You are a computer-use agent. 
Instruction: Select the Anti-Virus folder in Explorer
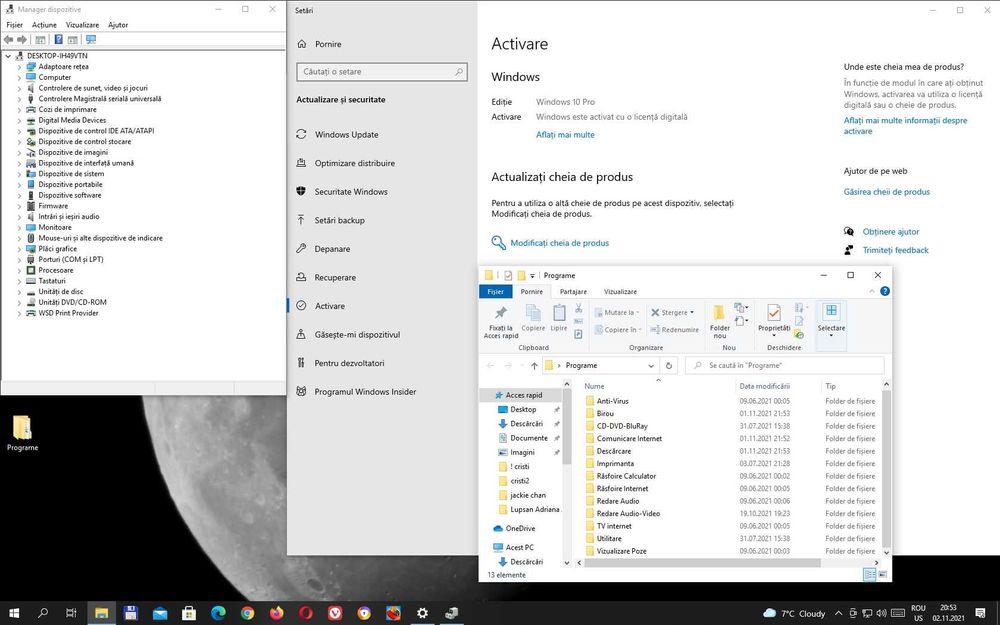coord(612,401)
